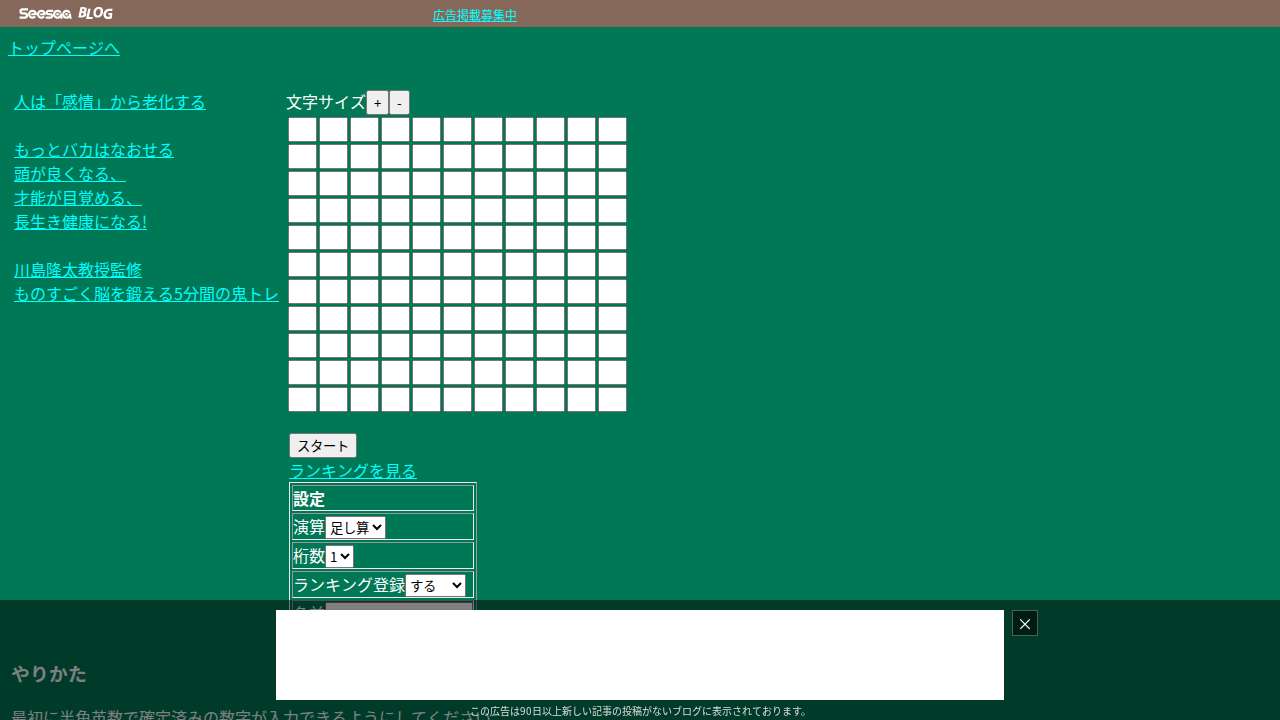Click the bottom-left cell of the grid
Image resolution: width=1280 pixels, height=720 pixels.
click(302, 400)
